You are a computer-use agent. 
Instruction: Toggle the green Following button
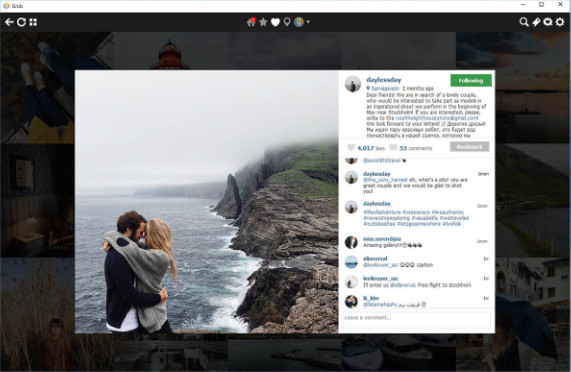point(471,80)
